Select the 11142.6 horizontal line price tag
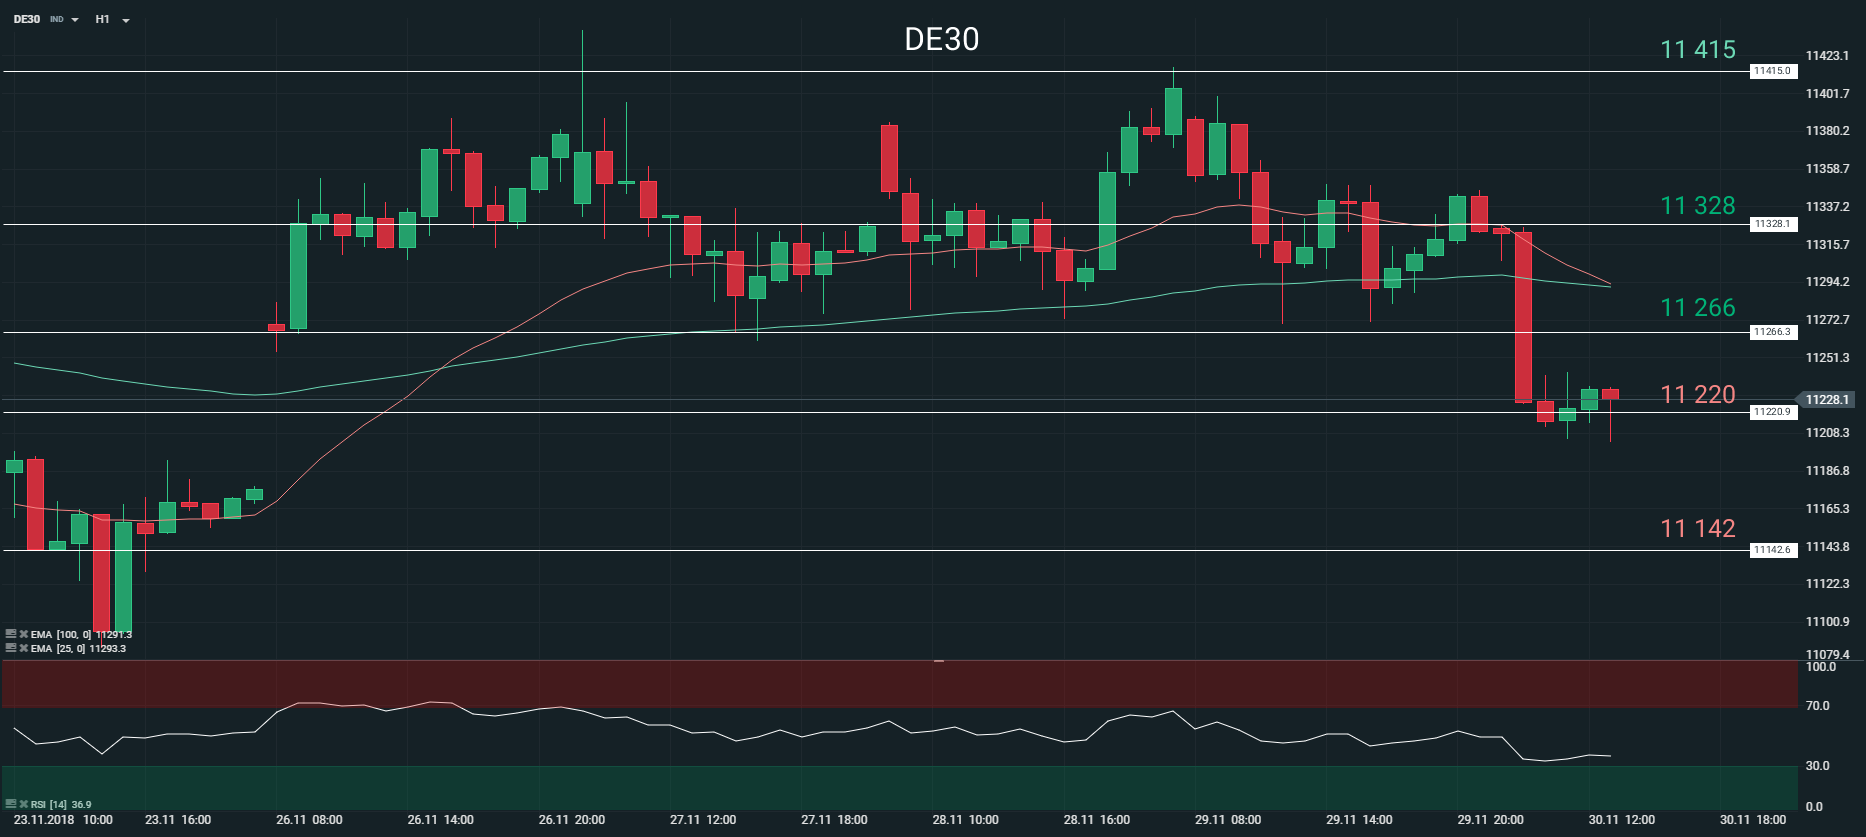The image size is (1866, 837). [1772, 550]
